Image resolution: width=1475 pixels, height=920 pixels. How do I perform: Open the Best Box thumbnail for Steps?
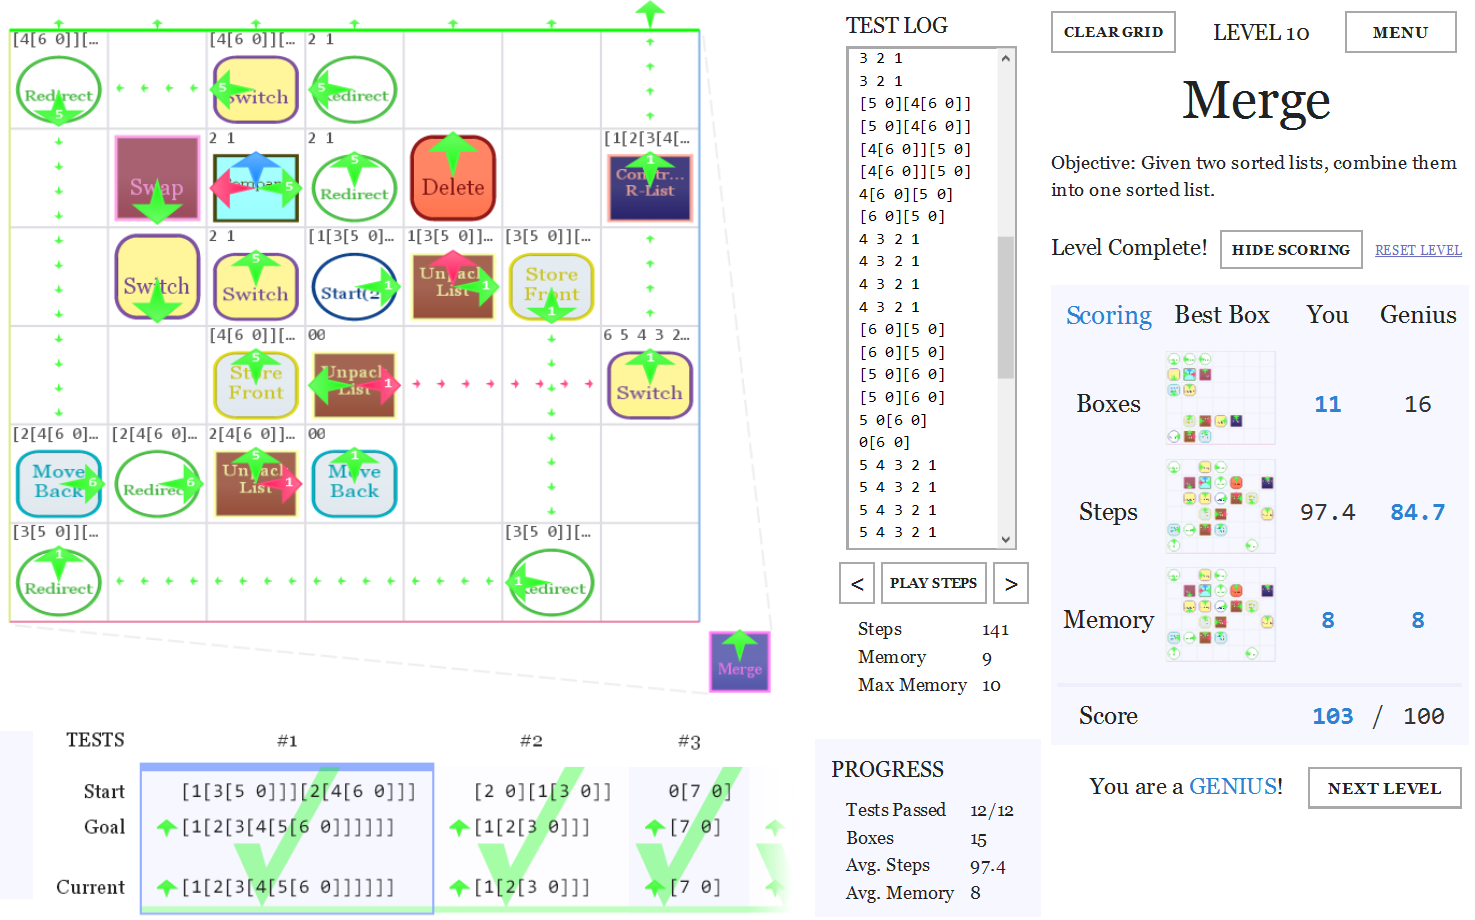coord(1220,507)
